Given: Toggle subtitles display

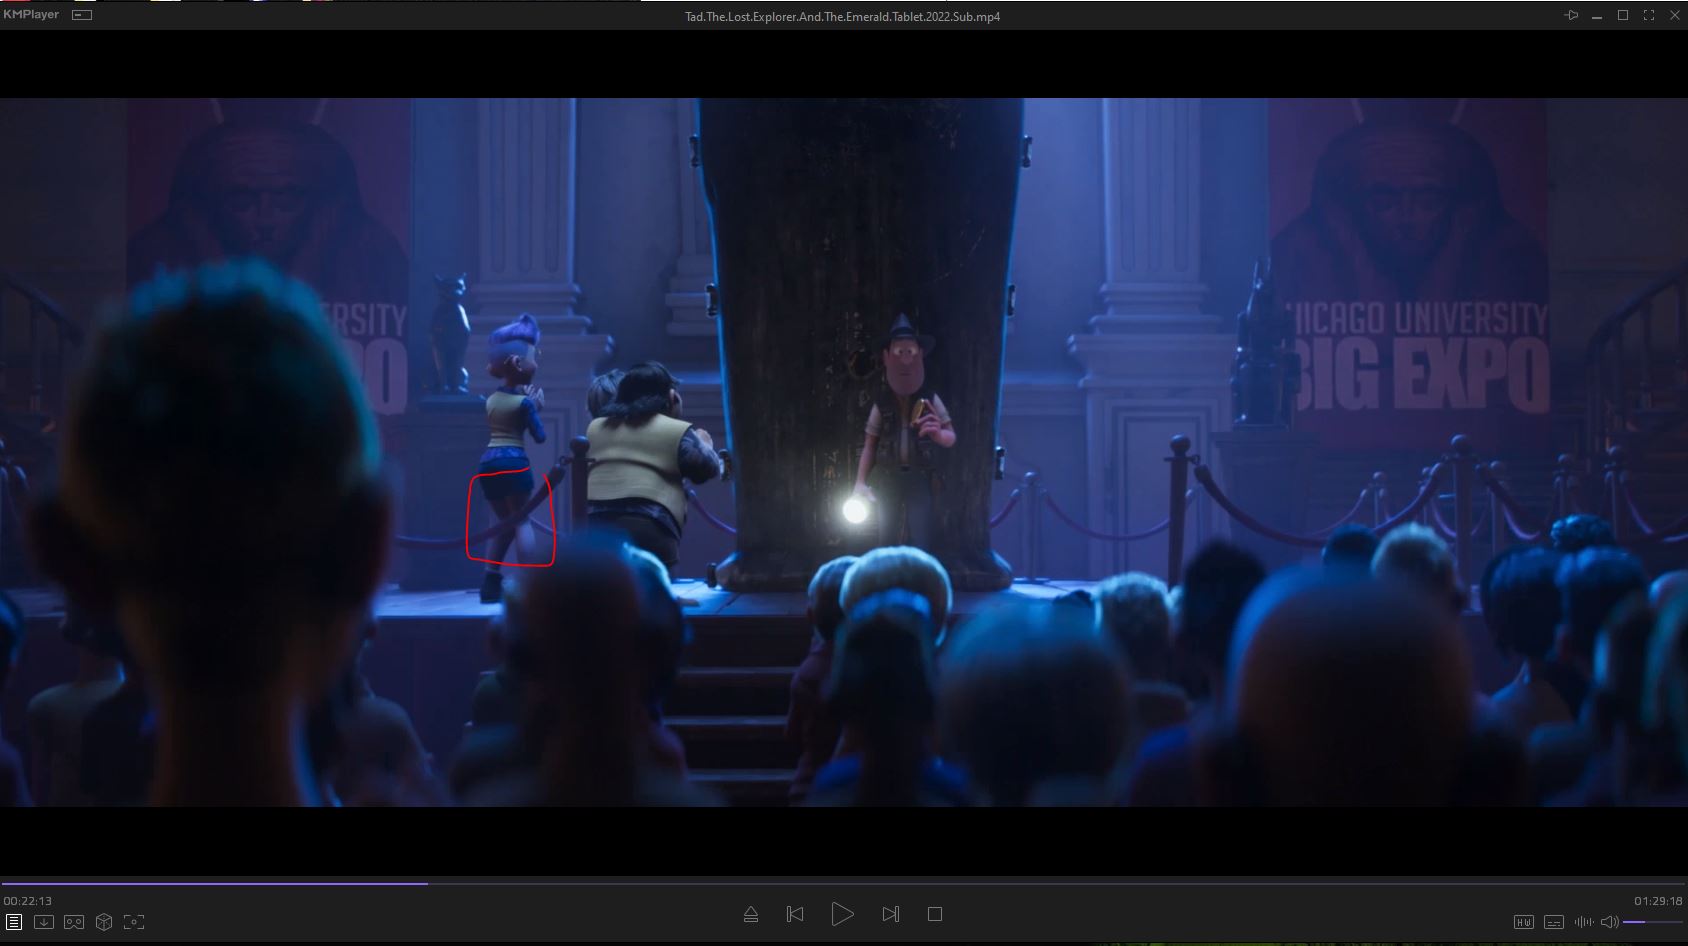Looking at the screenshot, I should 1554,922.
